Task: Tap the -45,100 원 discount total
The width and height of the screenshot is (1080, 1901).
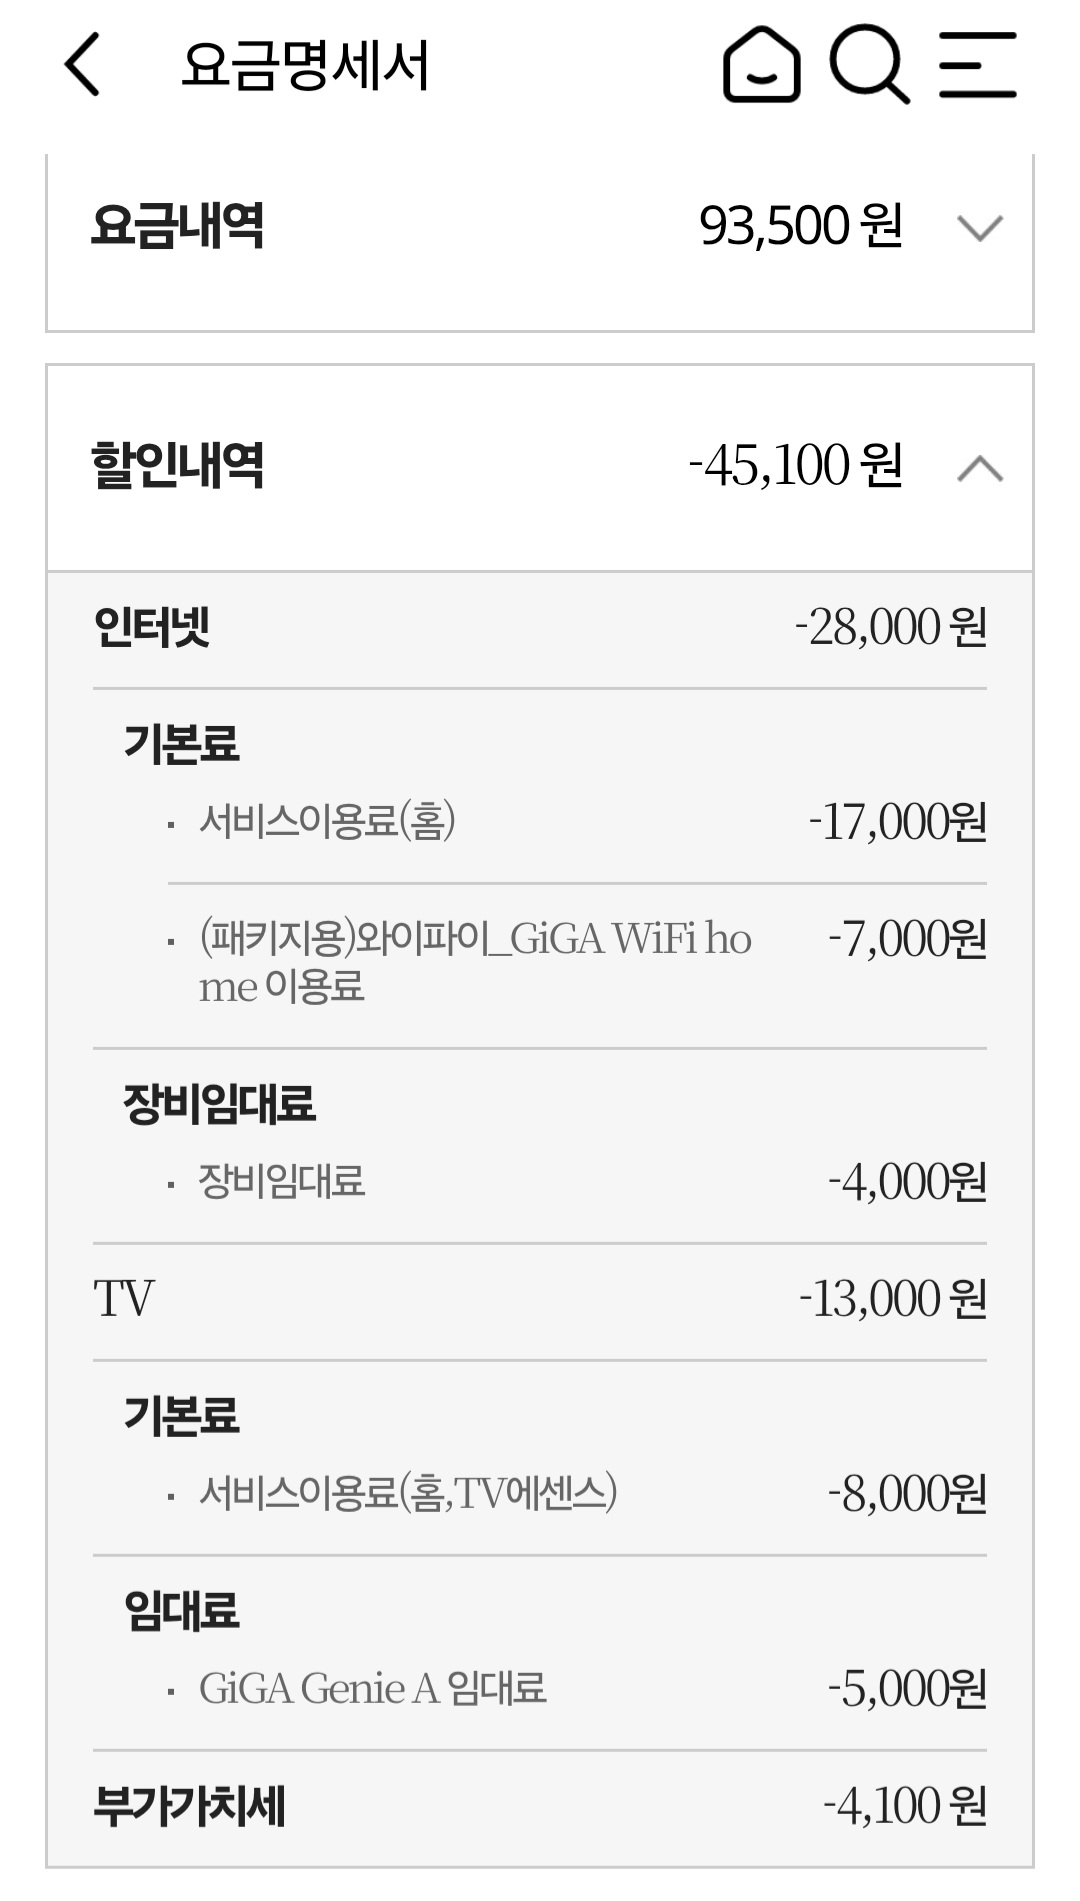Action: point(796,466)
